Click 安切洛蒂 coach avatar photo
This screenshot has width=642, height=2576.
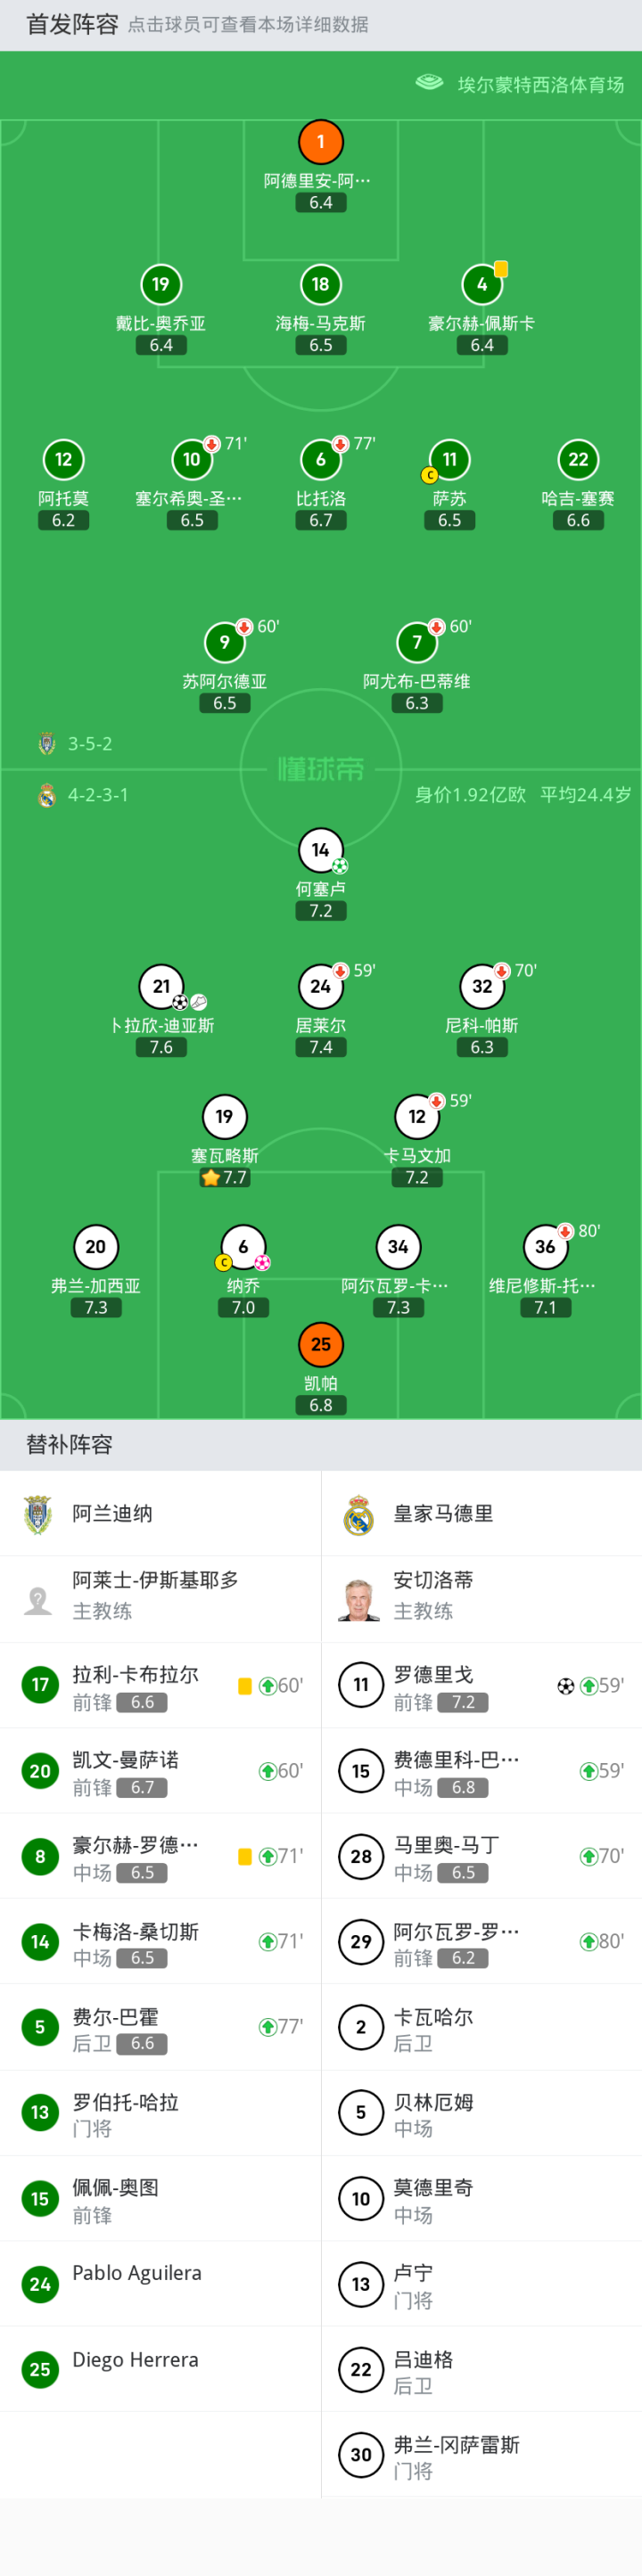[359, 1599]
